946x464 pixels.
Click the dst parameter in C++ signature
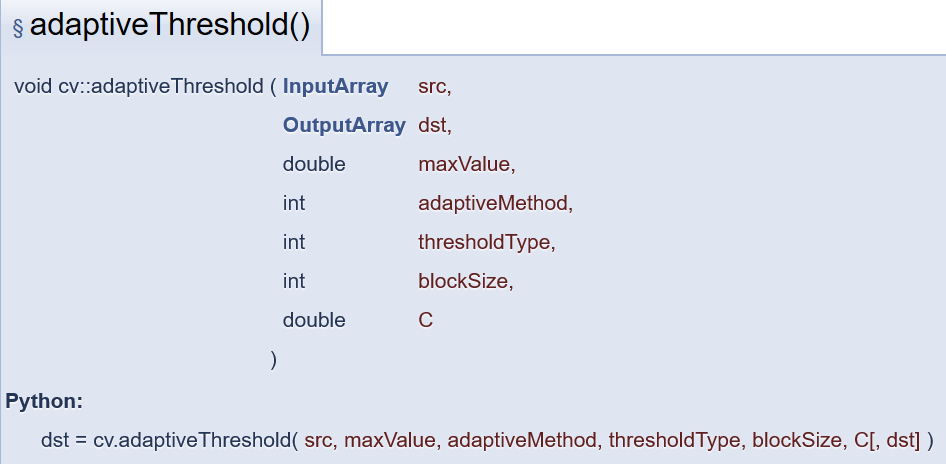[x=432, y=125]
